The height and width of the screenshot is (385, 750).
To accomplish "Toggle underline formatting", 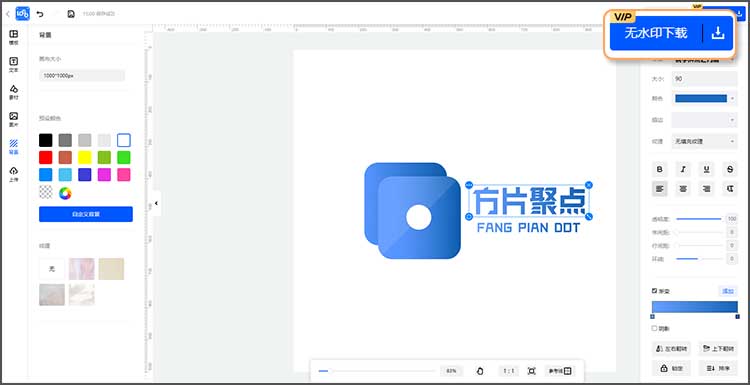I will click(x=706, y=169).
